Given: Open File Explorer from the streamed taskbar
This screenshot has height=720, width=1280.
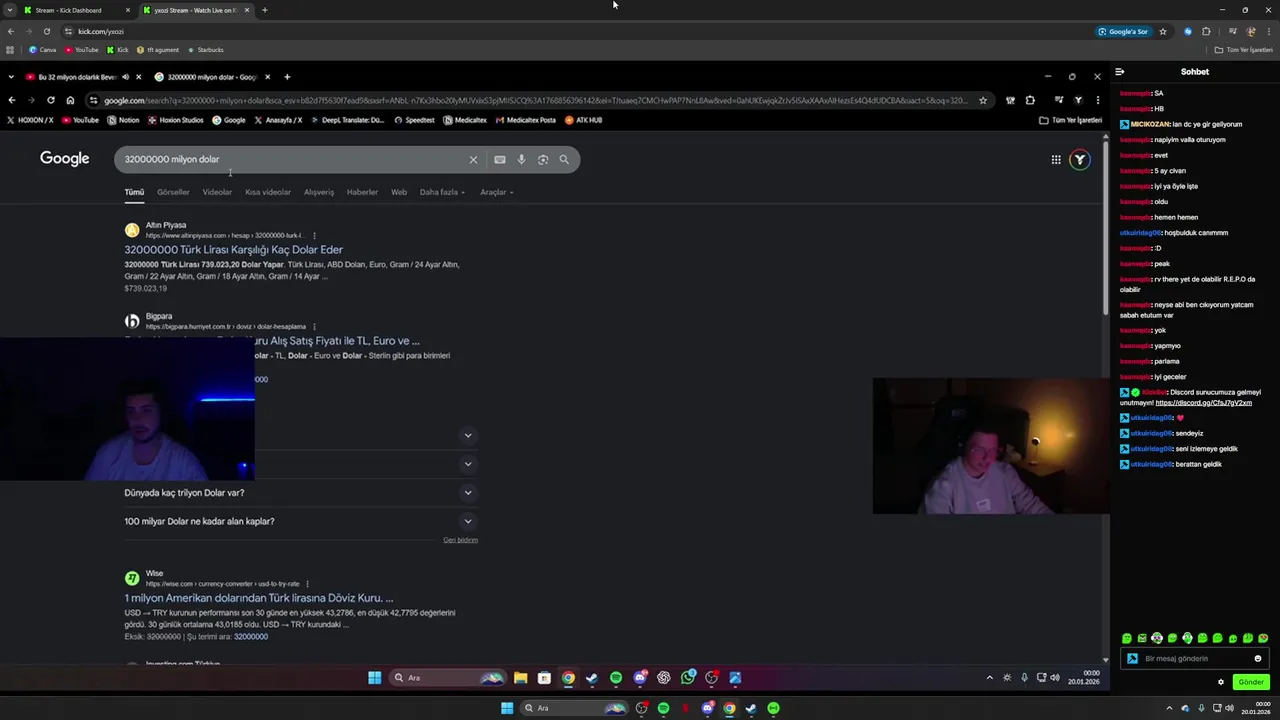Looking at the screenshot, I should point(520,678).
